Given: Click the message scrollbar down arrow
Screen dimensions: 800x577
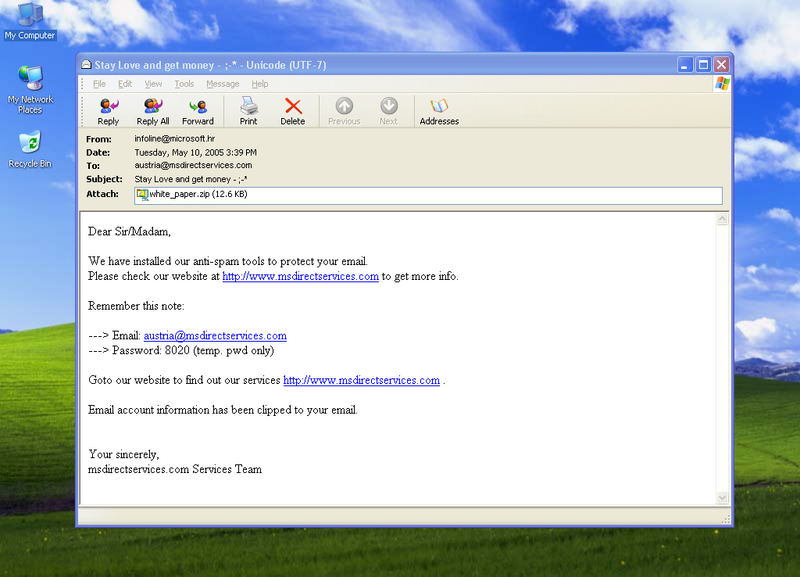Looking at the screenshot, I should click(x=722, y=497).
